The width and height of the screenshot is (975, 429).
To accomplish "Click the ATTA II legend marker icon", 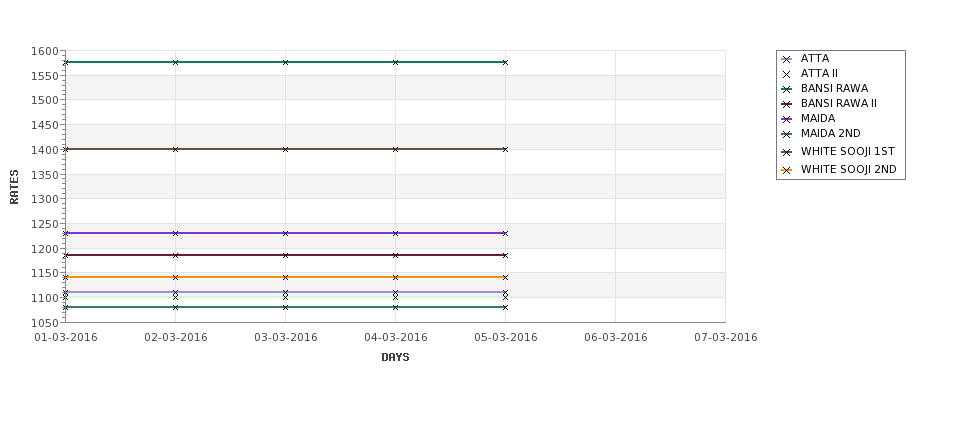I will tap(786, 75).
